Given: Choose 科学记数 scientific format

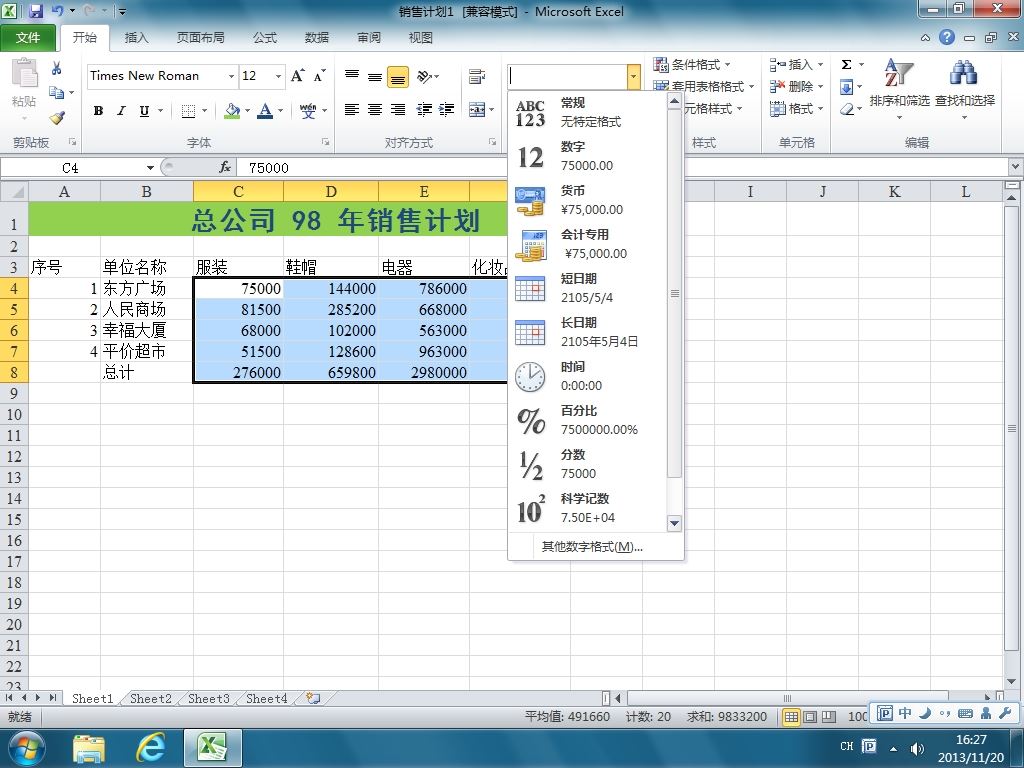Looking at the screenshot, I should [x=588, y=509].
